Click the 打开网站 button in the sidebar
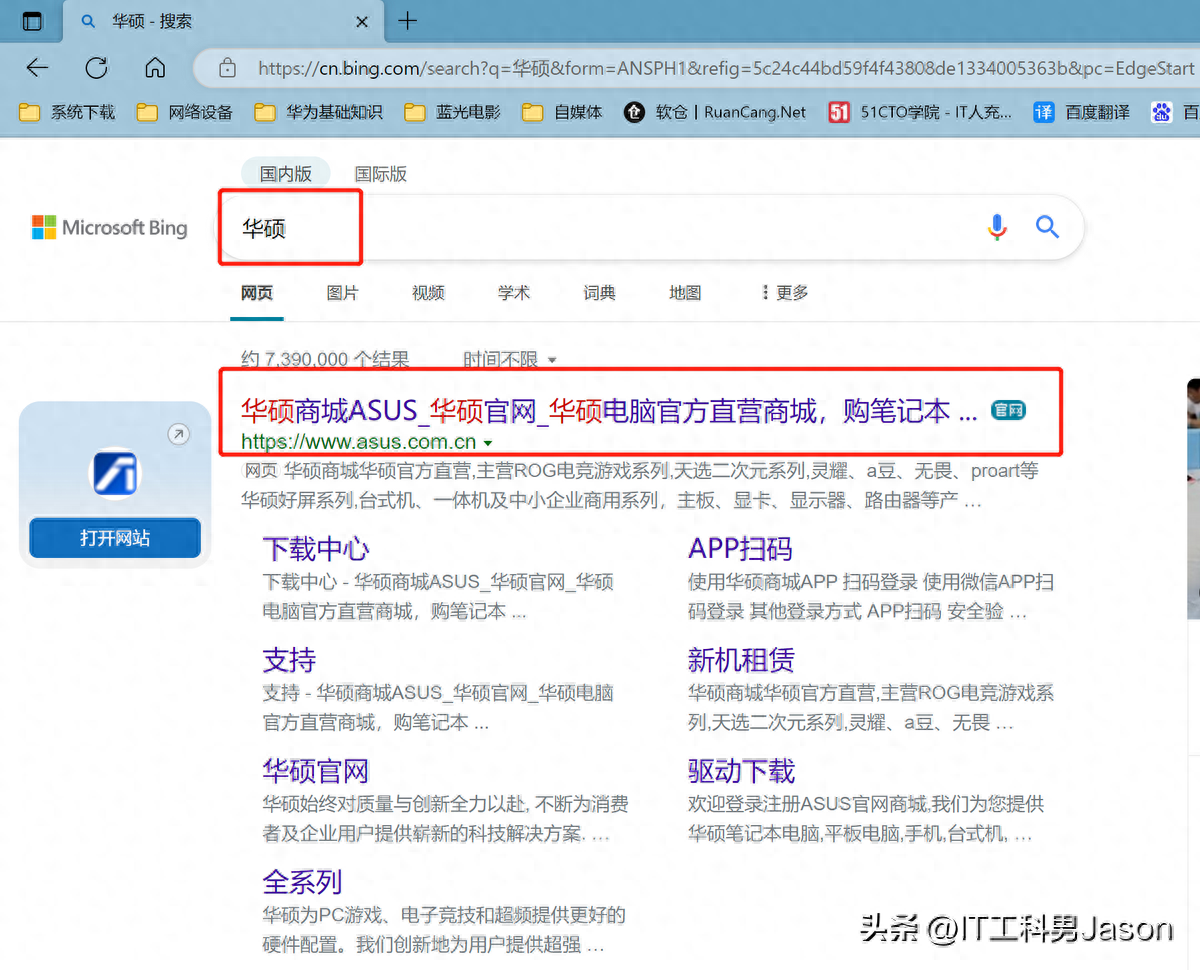The height and width of the screenshot is (970, 1200). click(114, 537)
